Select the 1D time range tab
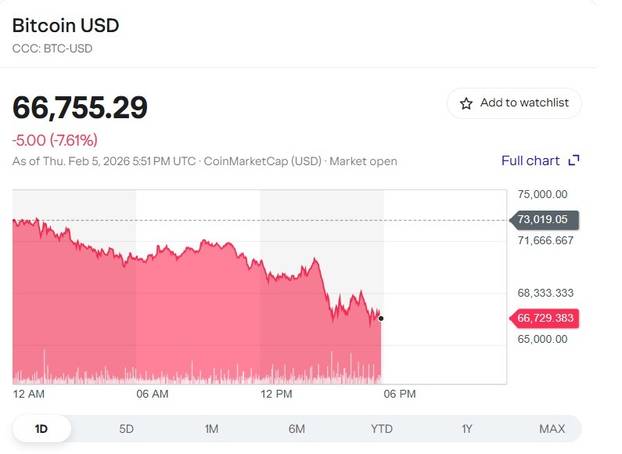This screenshot has height=454, width=622. click(41, 429)
